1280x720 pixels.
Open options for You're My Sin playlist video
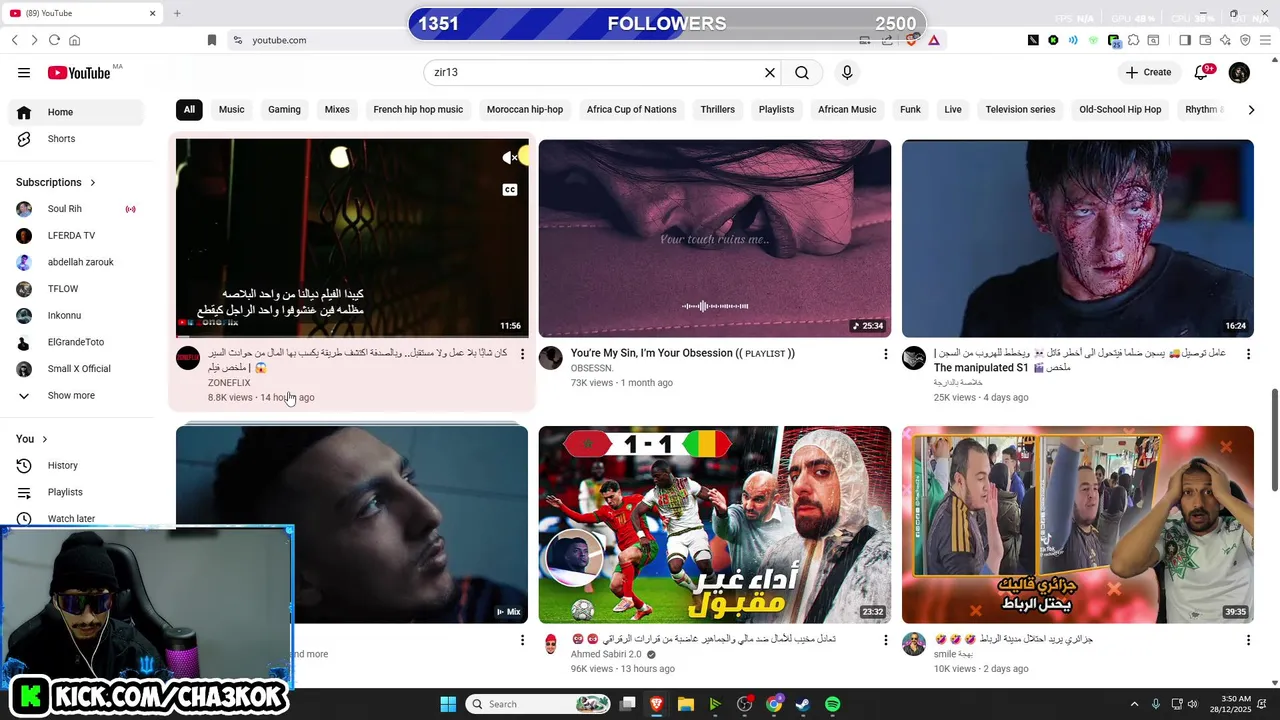coord(885,354)
